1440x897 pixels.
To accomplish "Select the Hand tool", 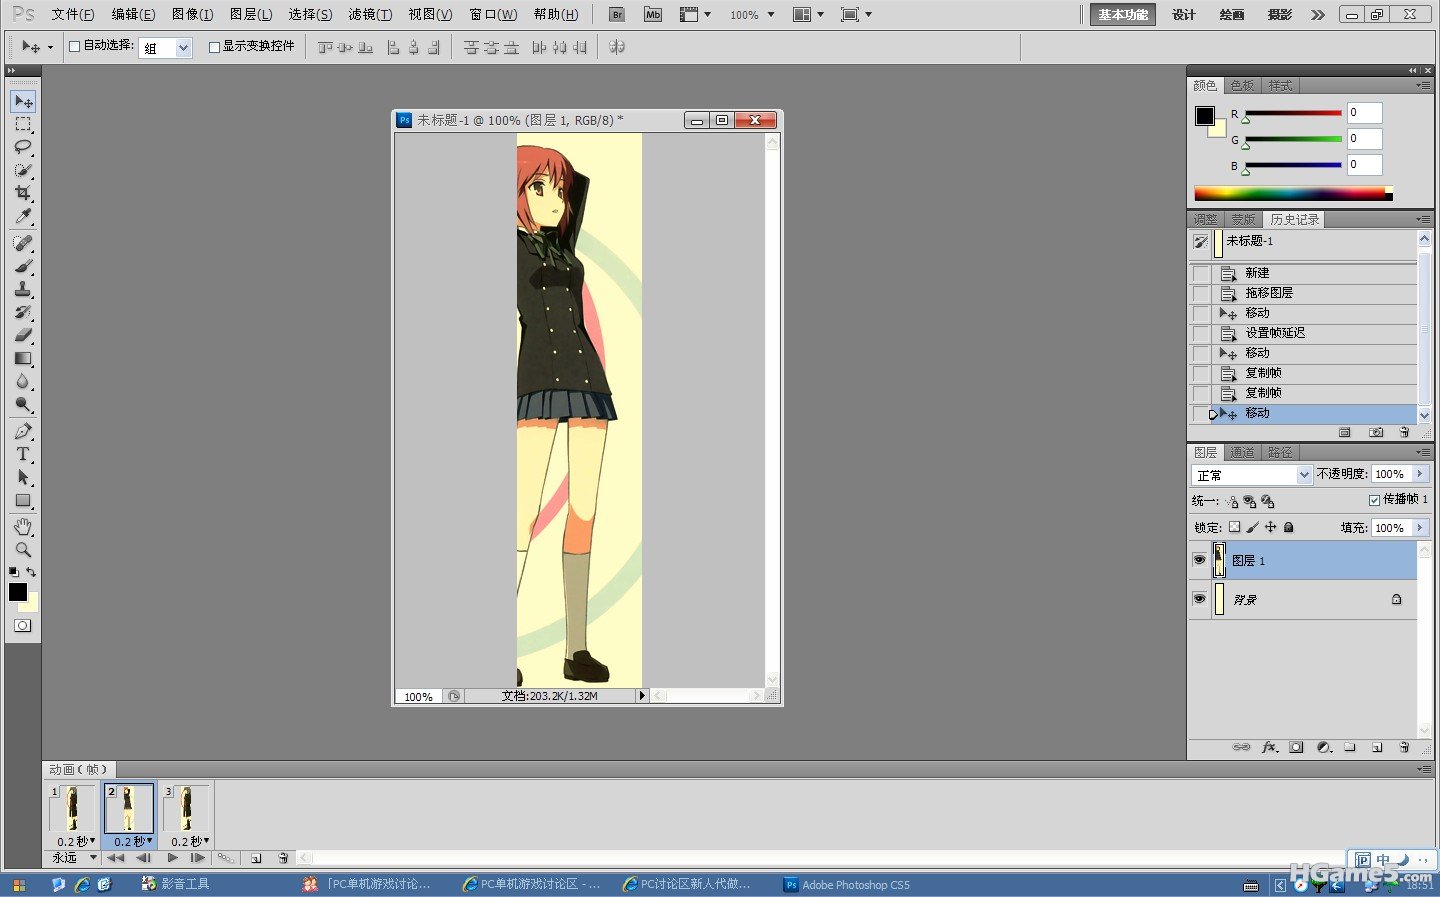I will [22, 527].
